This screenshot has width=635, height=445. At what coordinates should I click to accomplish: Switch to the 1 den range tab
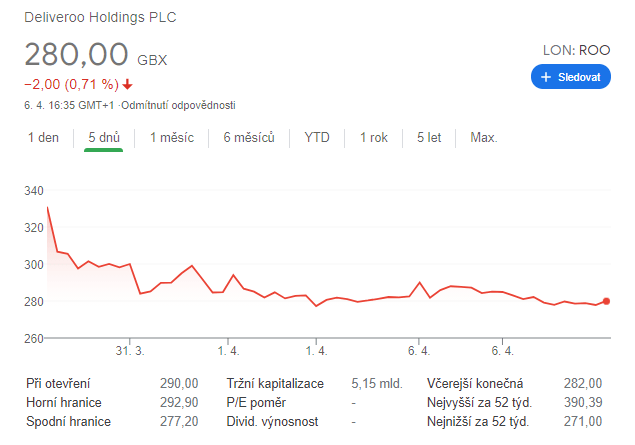(x=43, y=138)
